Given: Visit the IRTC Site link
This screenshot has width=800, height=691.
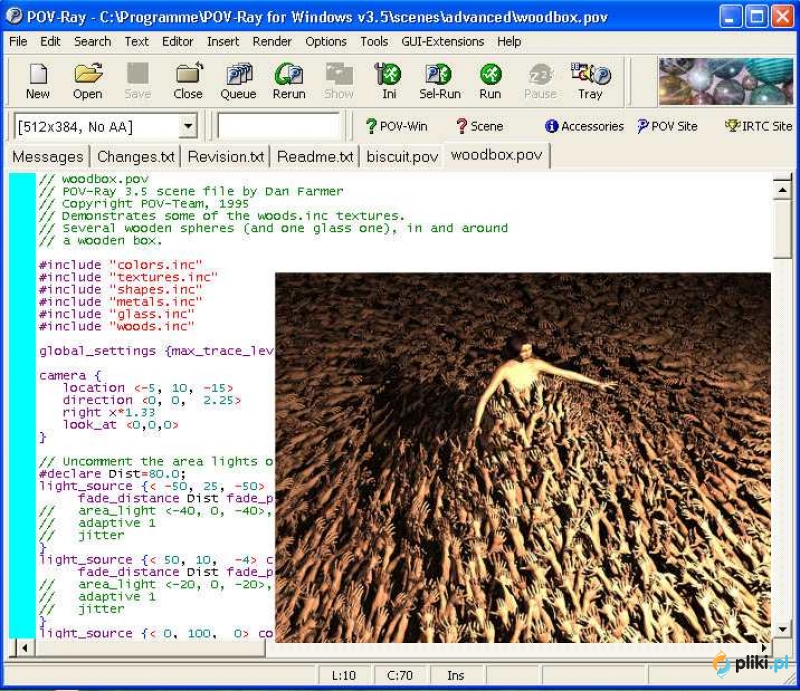Looking at the screenshot, I should (x=759, y=126).
